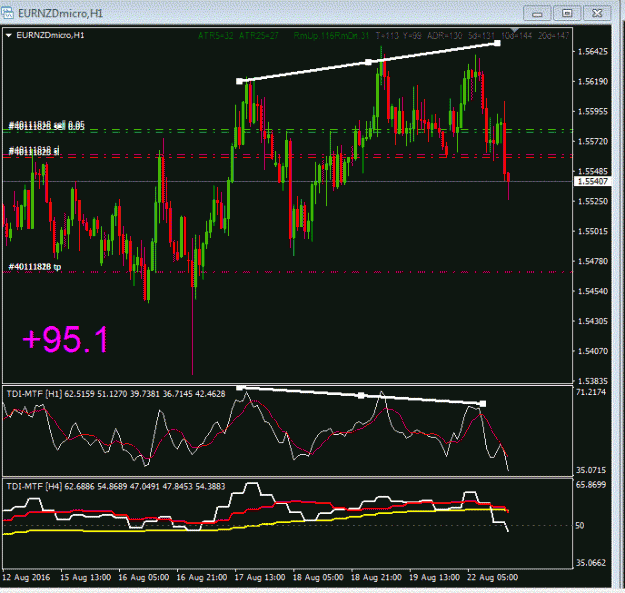625x593 pixels.
Task: Select middle anchor of TDI H1 trendline
Action: point(361,395)
